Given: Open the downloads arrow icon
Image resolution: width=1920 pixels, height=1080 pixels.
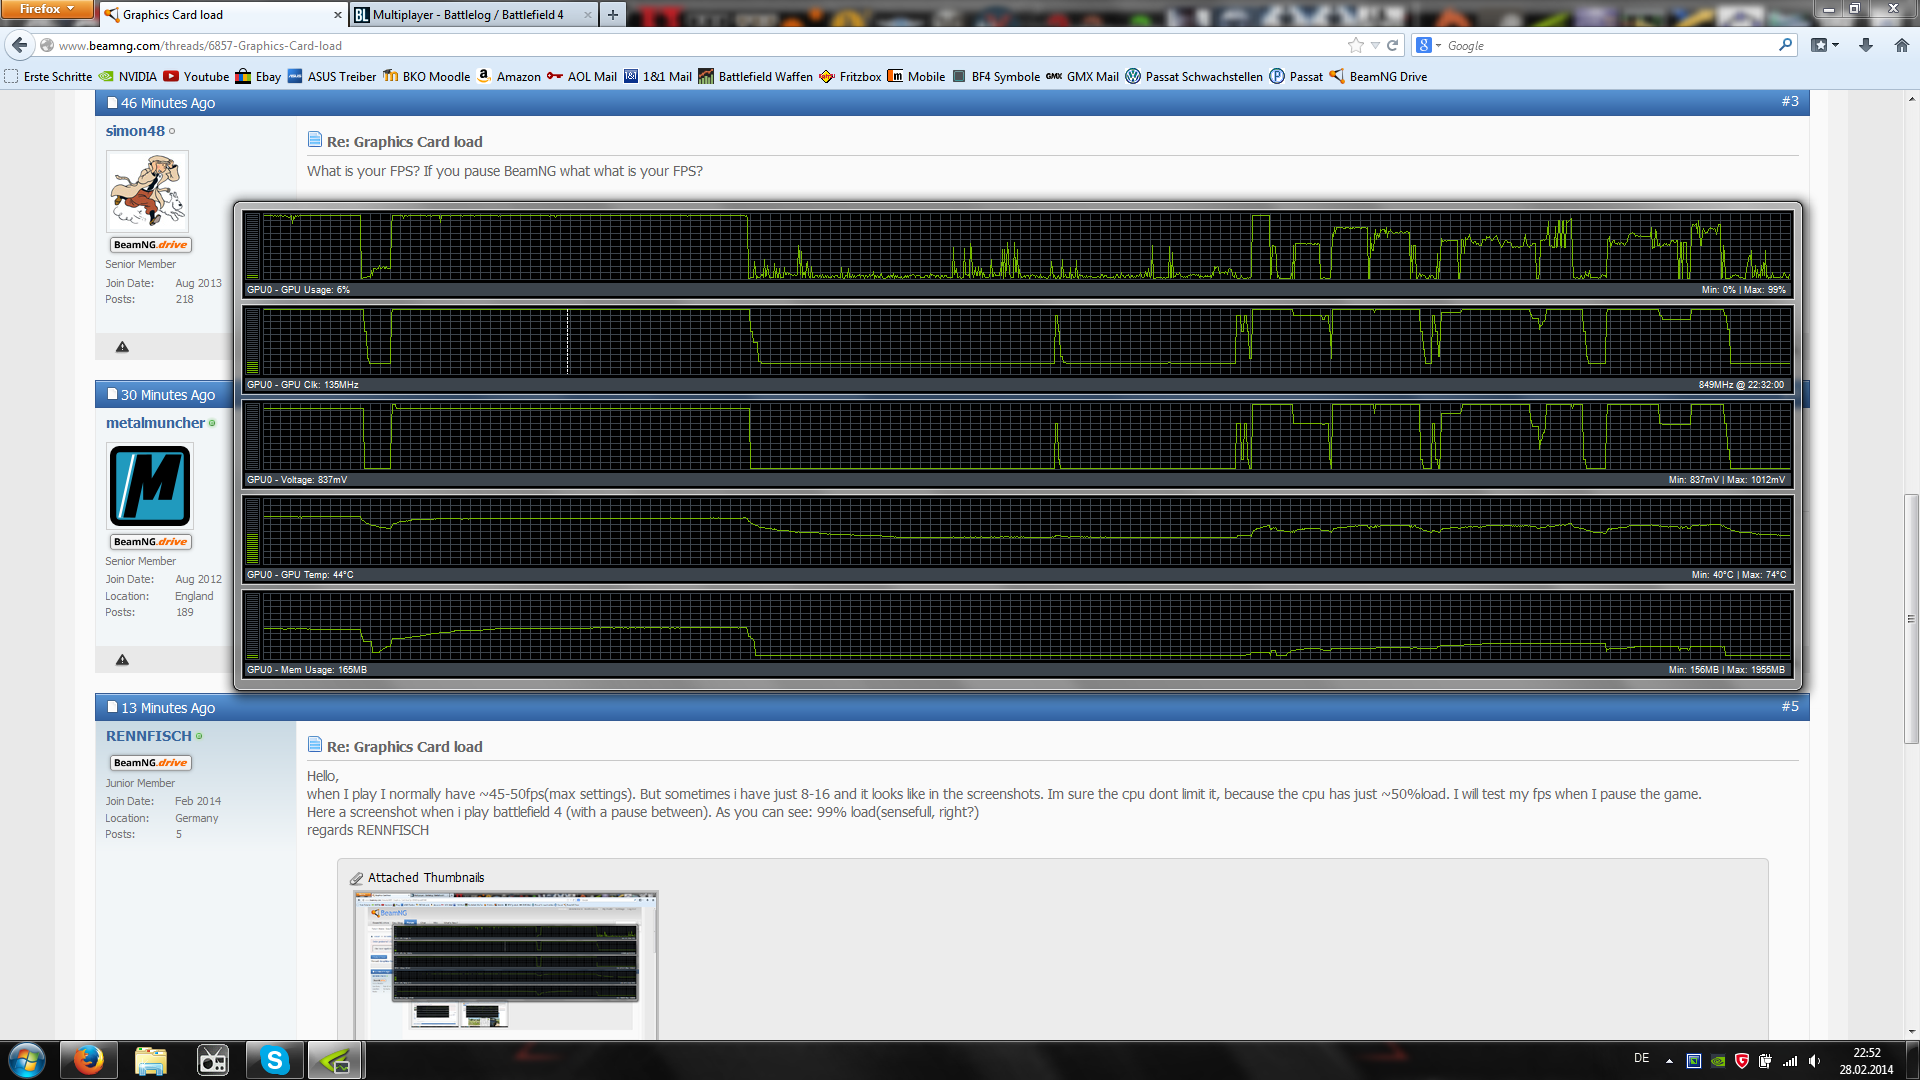Looking at the screenshot, I should (1866, 45).
